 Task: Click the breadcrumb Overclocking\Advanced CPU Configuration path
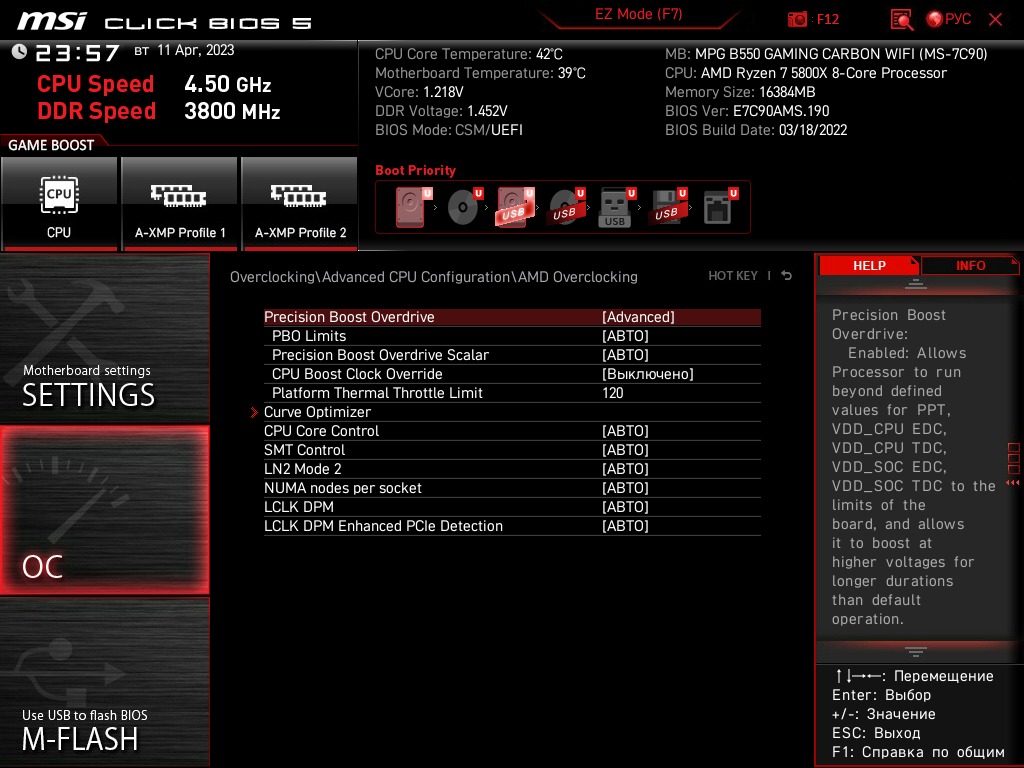click(434, 277)
